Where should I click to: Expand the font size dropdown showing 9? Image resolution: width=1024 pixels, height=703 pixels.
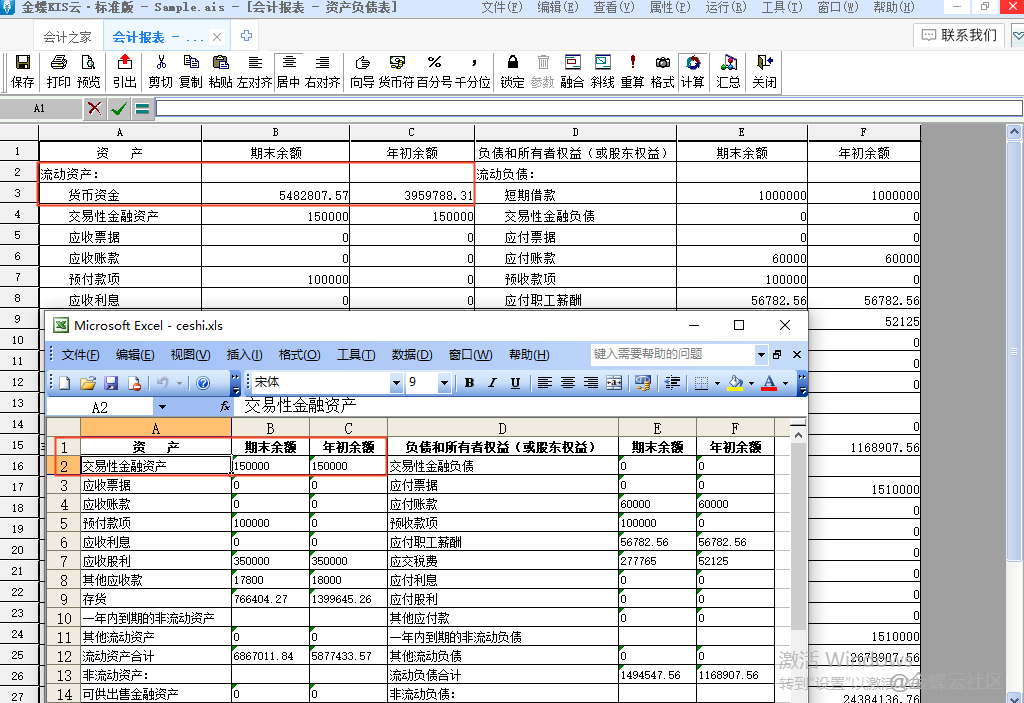point(444,383)
